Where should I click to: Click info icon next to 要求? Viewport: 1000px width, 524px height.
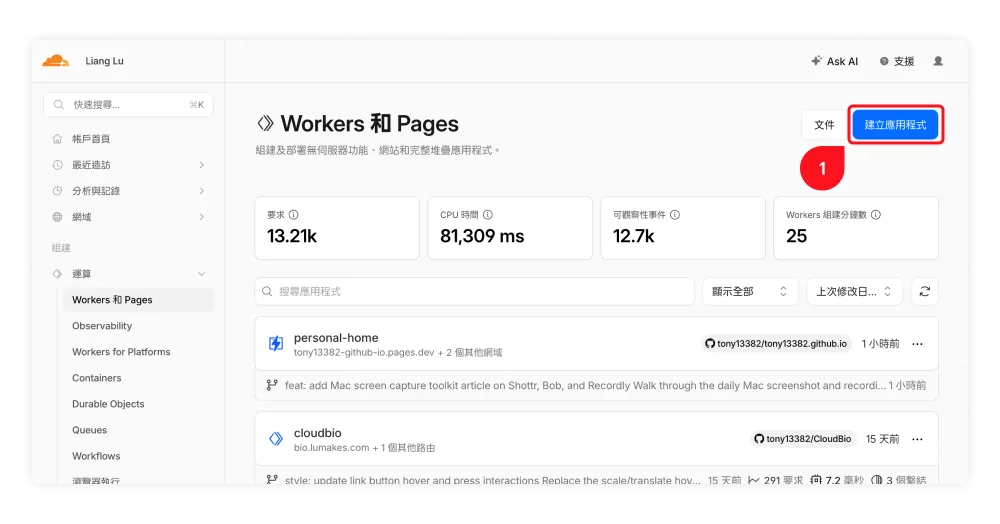(293, 215)
